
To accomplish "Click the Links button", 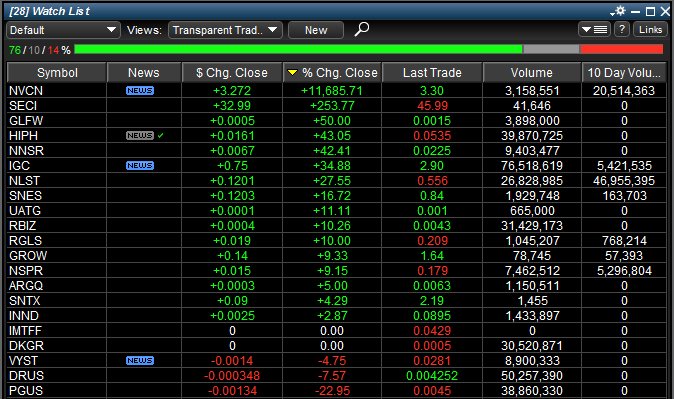I will pyautogui.click(x=650, y=29).
